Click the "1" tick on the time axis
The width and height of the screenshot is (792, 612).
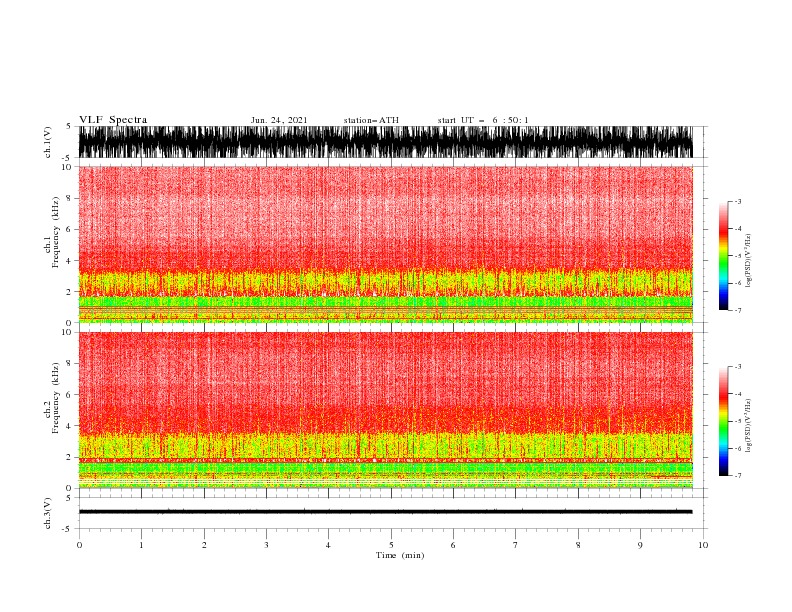click(141, 545)
